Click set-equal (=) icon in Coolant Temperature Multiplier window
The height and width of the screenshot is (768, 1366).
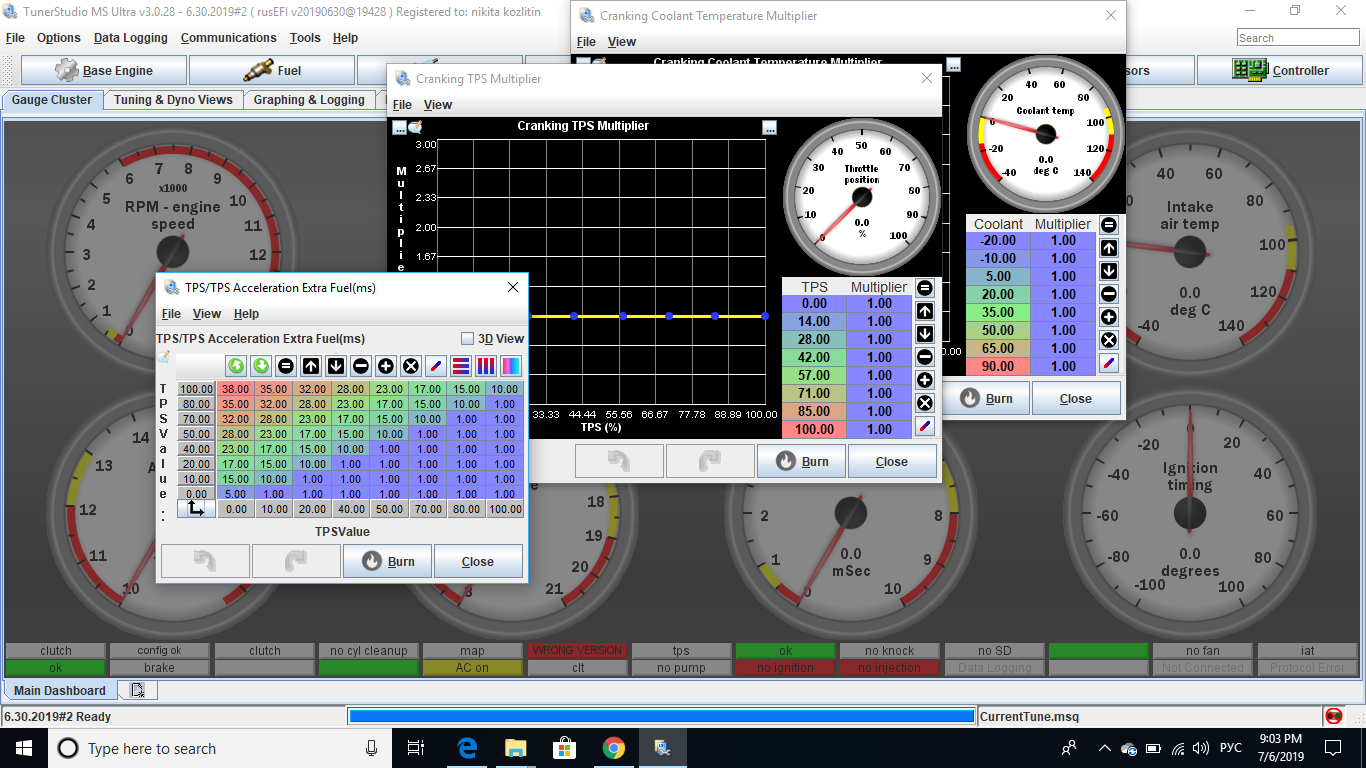(1109, 225)
